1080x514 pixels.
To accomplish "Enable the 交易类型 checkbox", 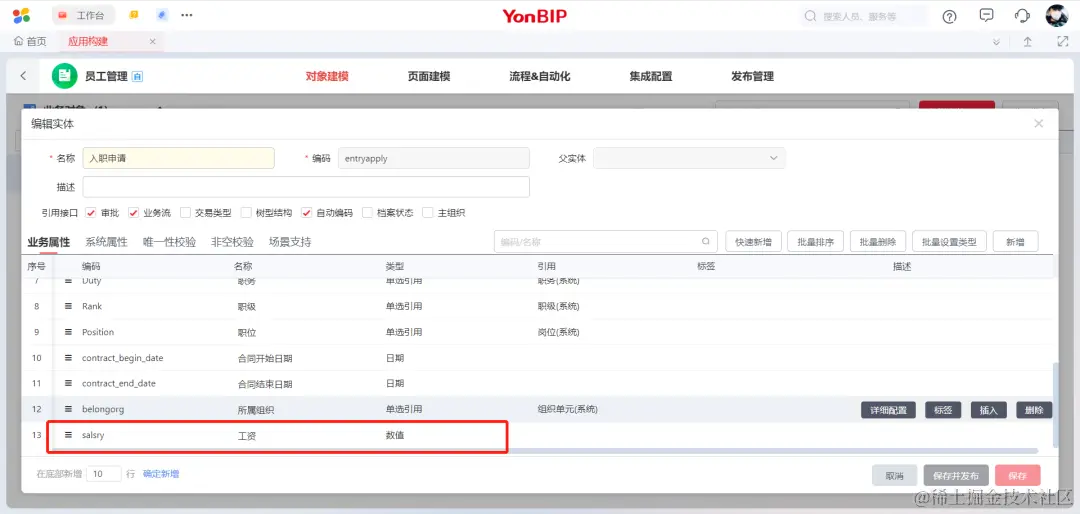I will [x=185, y=213].
